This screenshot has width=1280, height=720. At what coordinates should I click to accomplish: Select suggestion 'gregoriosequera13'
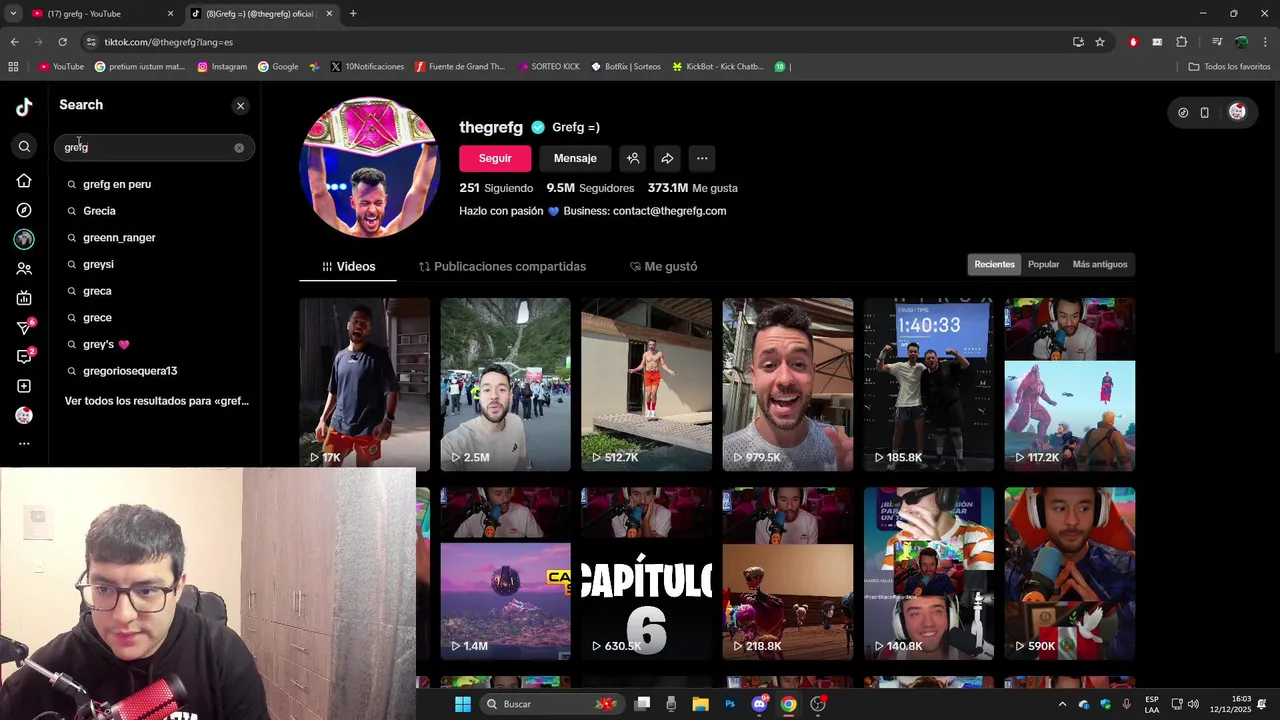(x=130, y=371)
